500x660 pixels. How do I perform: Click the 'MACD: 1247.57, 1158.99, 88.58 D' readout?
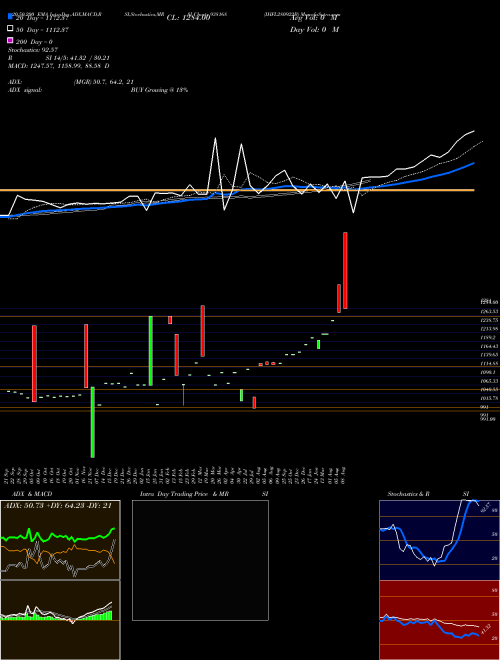pos(59,66)
